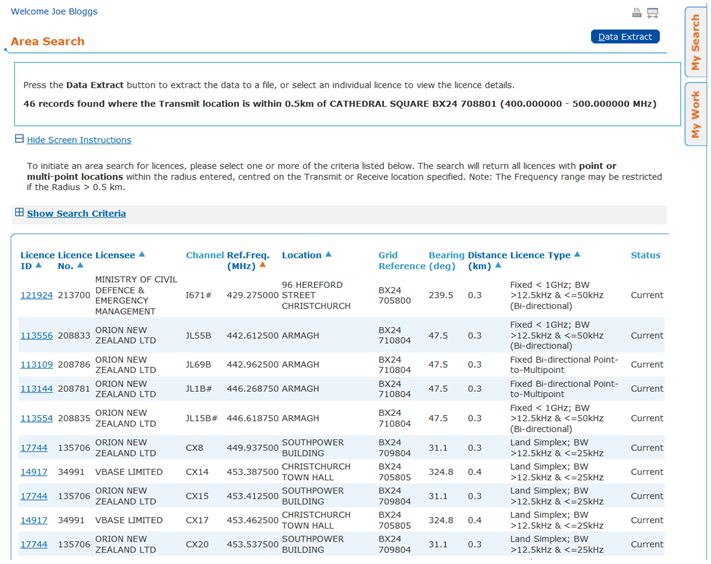The width and height of the screenshot is (711, 564).
Task: Click channel cell JL69B
Action: pyautogui.click(x=199, y=365)
